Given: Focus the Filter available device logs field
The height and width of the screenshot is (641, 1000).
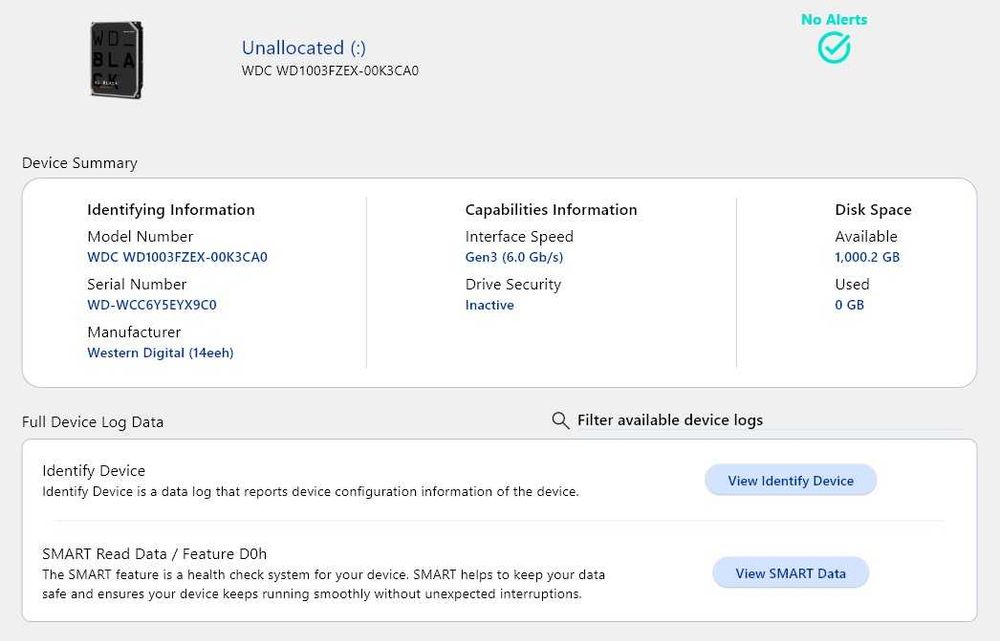Looking at the screenshot, I should [x=670, y=421].
